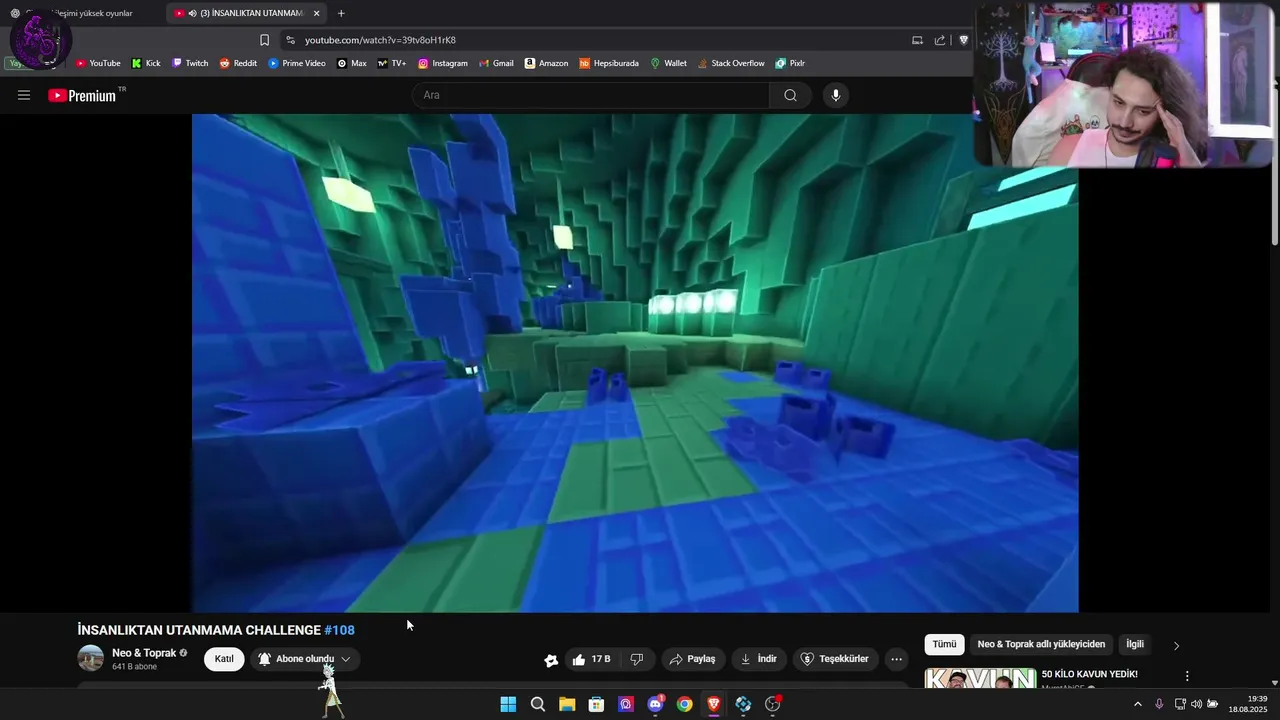This screenshot has height=720, width=1280.
Task: Open the #108 hashtag link in title
Action: coord(339,630)
